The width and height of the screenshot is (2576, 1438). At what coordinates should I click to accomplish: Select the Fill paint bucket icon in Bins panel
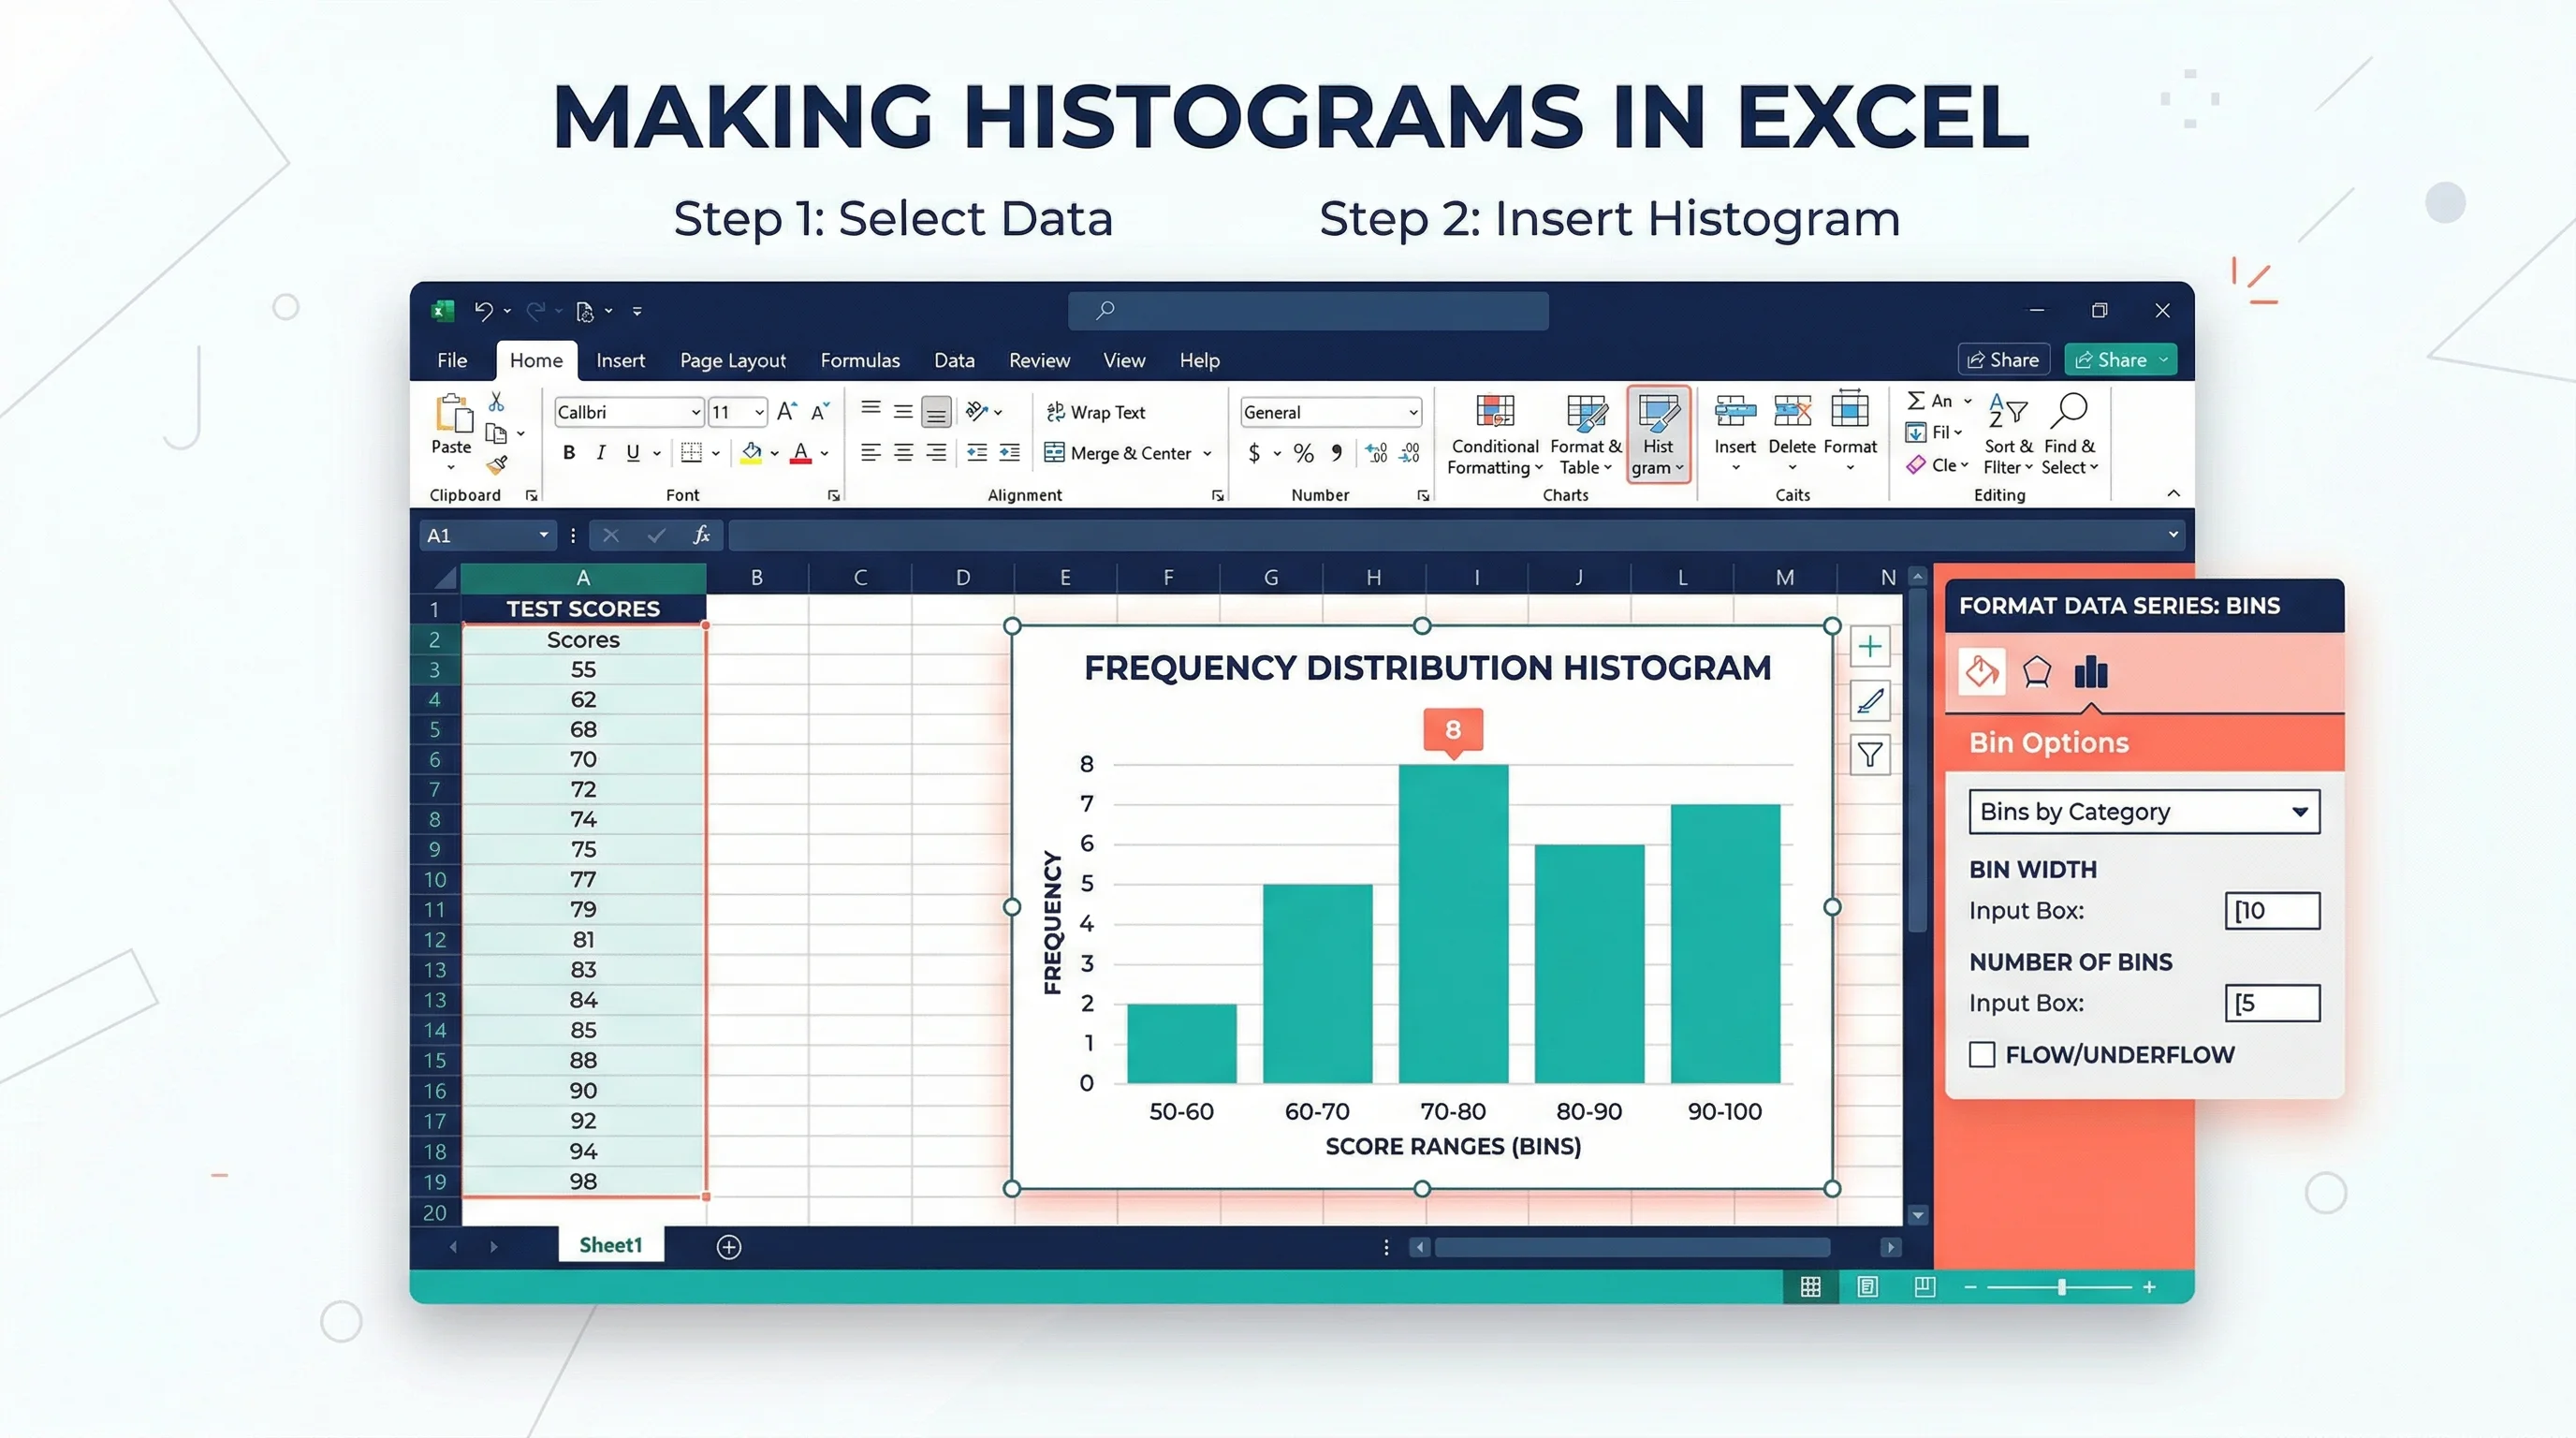coord(1982,672)
